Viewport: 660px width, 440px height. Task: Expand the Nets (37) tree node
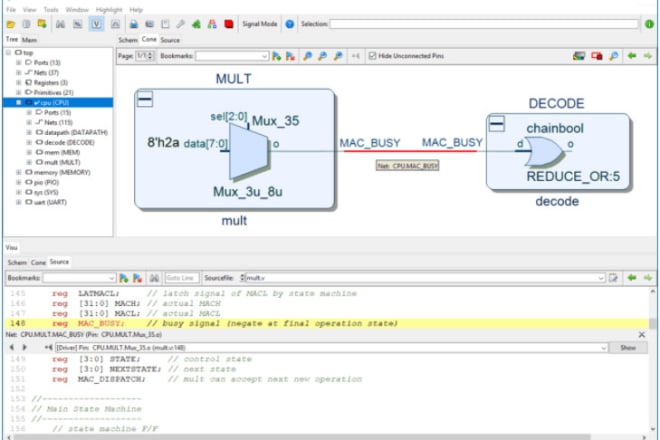[x=19, y=72]
